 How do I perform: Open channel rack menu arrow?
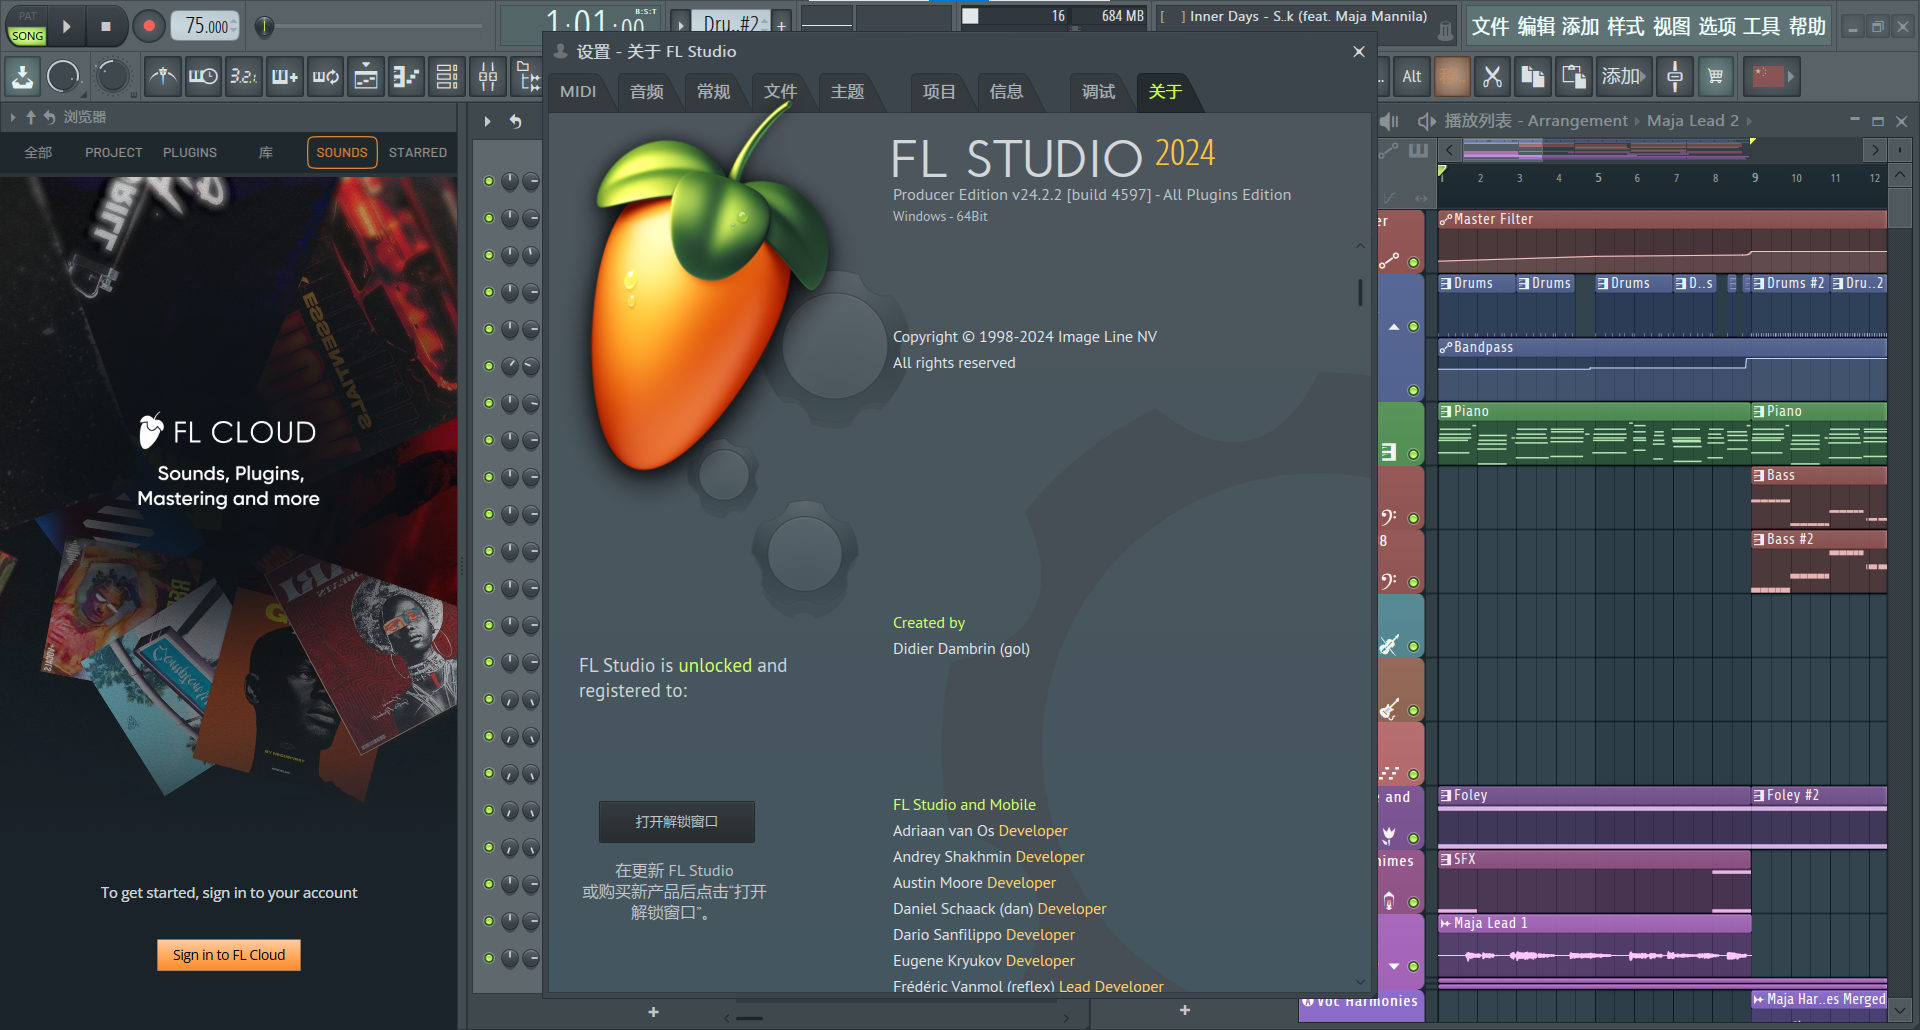tap(488, 122)
